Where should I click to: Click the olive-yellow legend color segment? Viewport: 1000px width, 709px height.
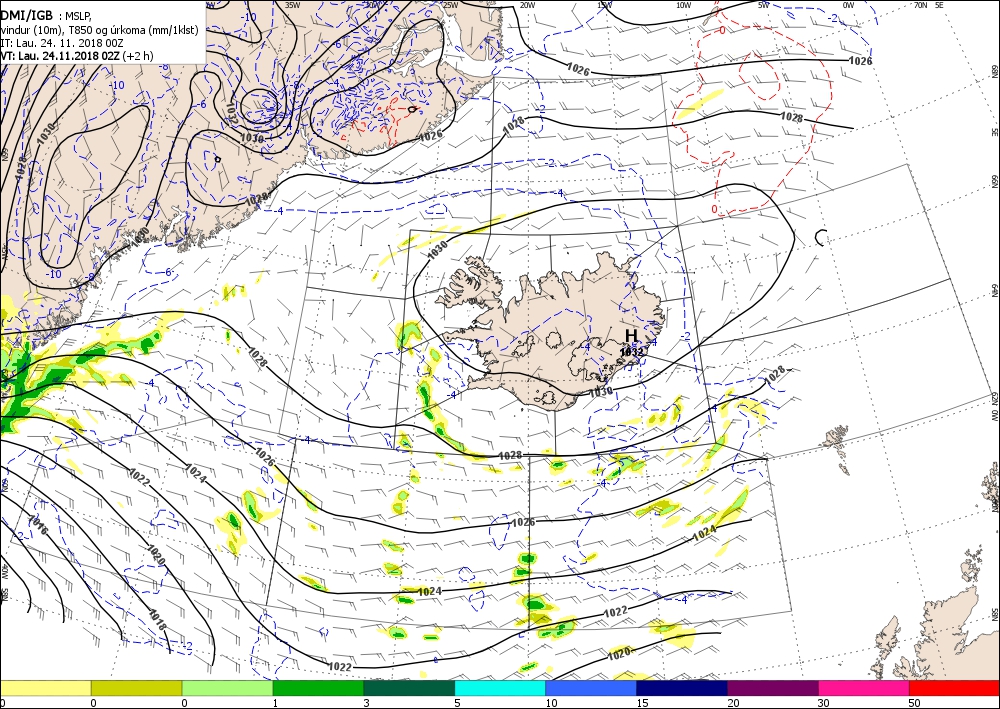click(x=136, y=688)
